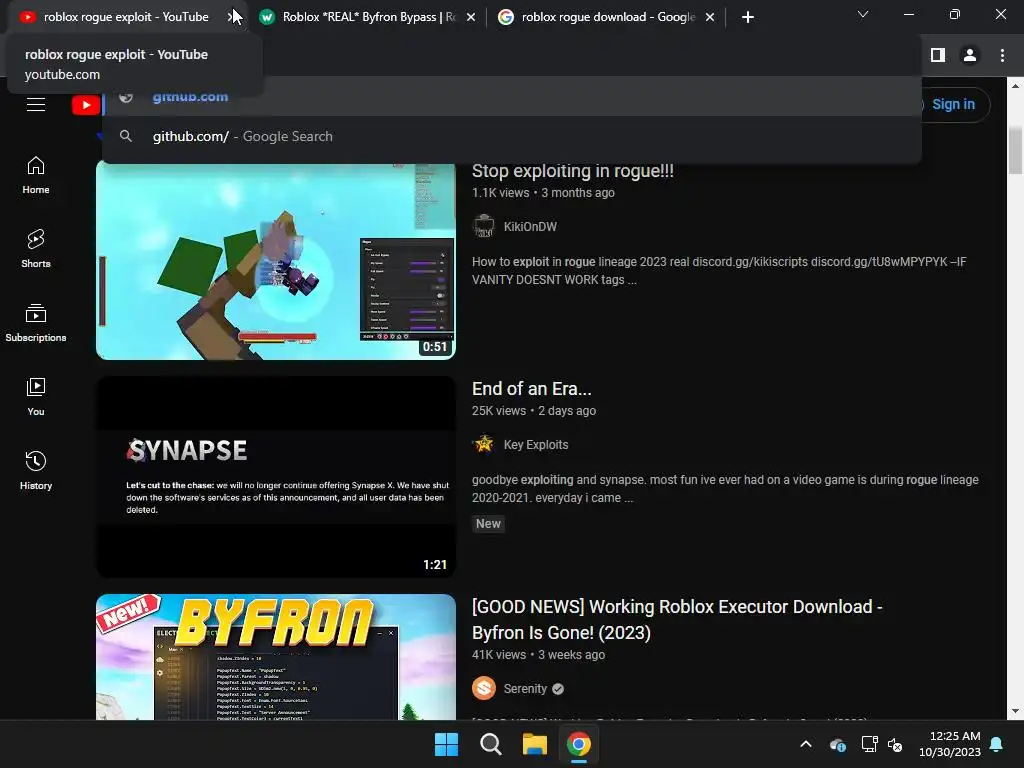Open File Explorer from the taskbar
The height and width of the screenshot is (768, 1024).
click(534, 744)
